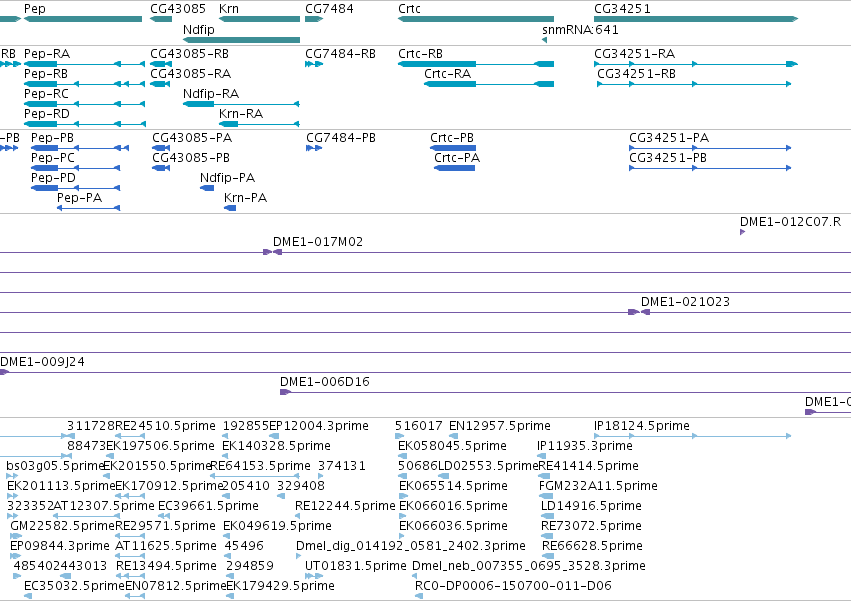Select coding sequence Crtc-PB
Viewport: 851px width, 601px height.
pyautogui.click(x=452, y=138)
